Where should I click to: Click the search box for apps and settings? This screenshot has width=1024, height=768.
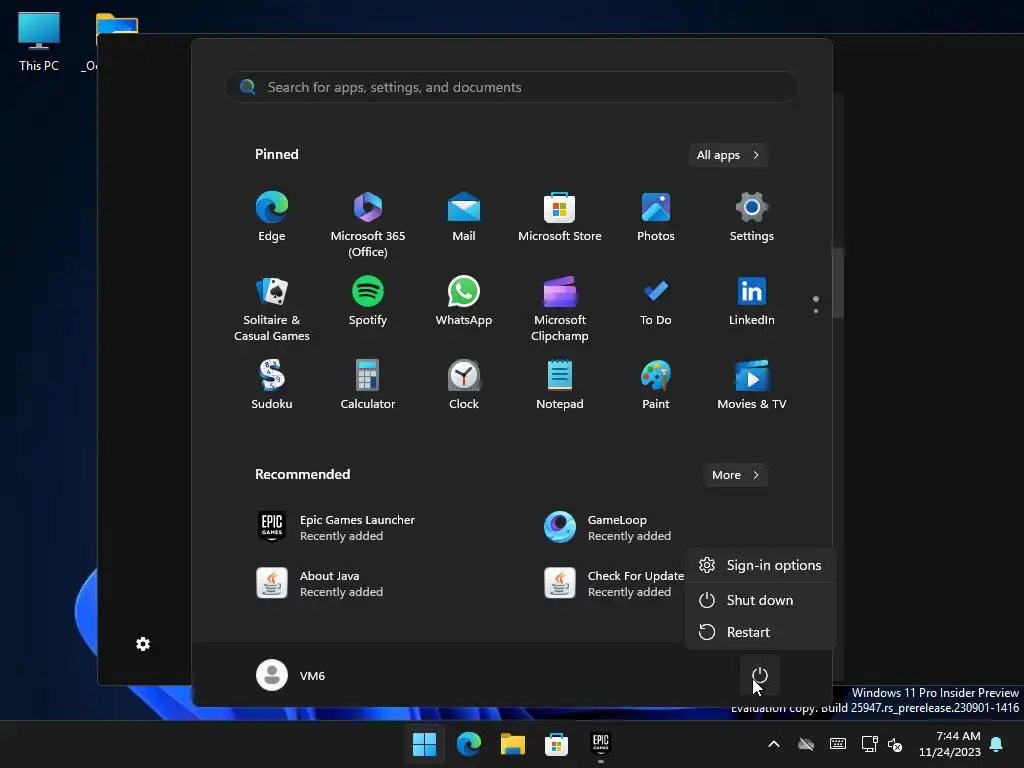coord(512,87)
